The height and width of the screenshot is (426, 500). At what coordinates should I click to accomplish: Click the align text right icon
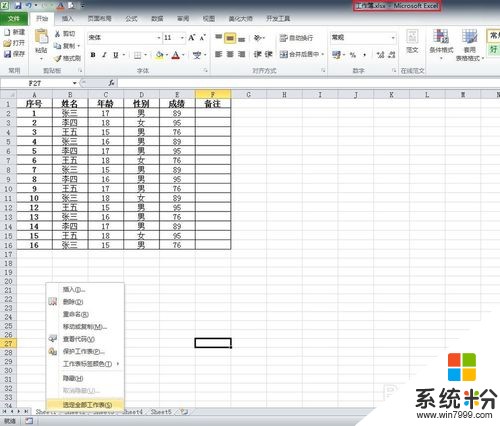coord(242,54)
